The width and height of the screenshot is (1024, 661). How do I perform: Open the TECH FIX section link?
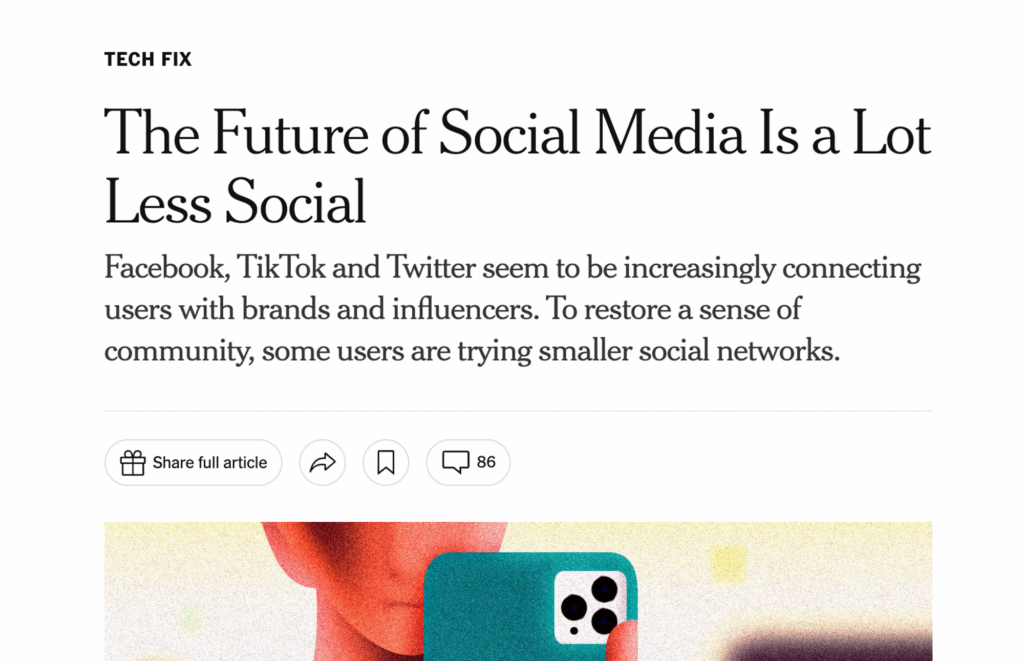(x=147, y=59)
